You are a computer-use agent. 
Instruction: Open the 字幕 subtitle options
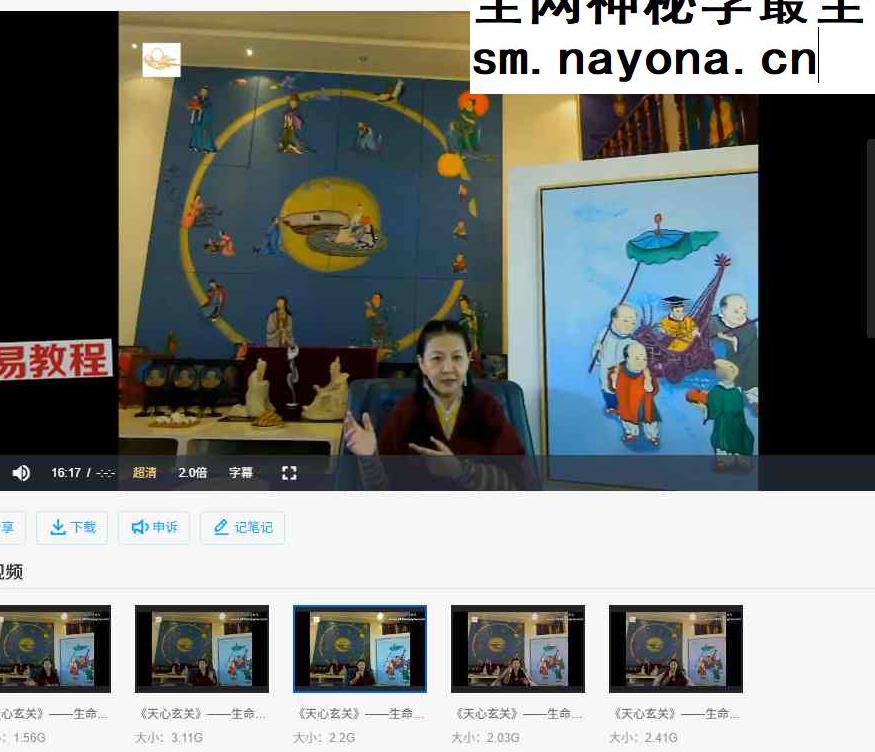coord(241,473)
